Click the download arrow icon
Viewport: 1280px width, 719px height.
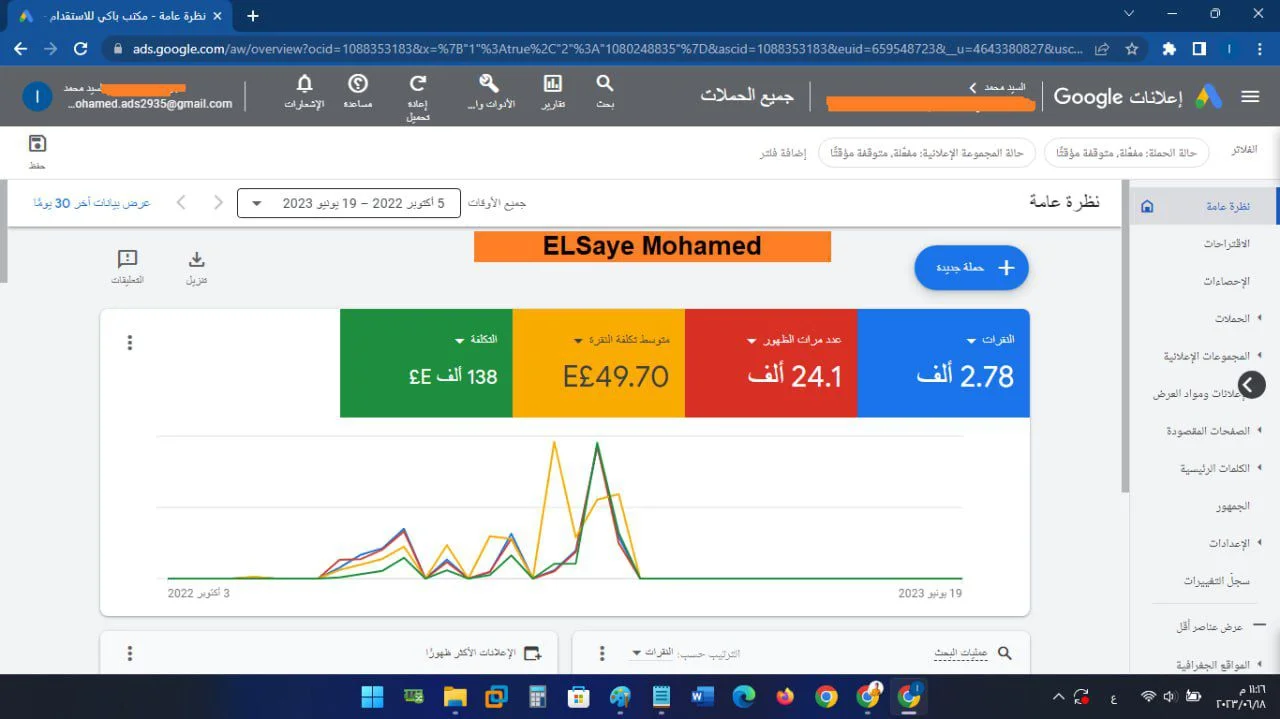(x=196, y=261)
